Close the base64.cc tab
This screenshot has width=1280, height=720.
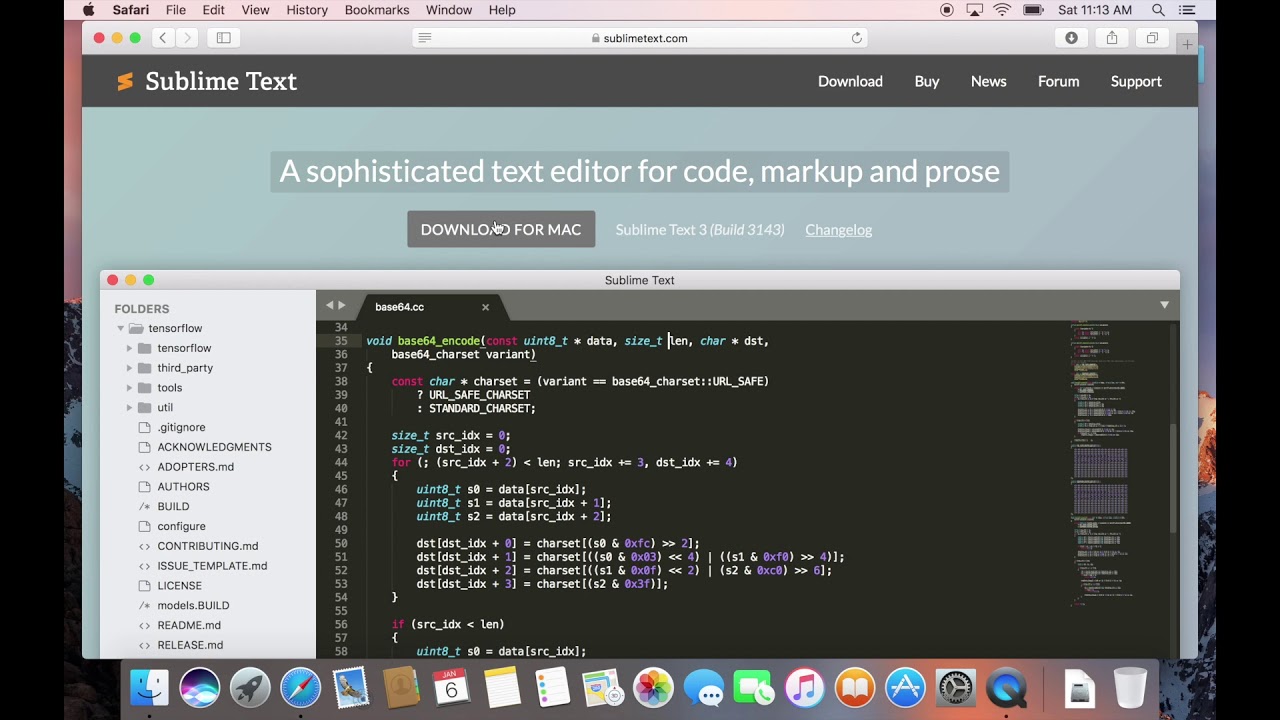[x=485, y=307]
